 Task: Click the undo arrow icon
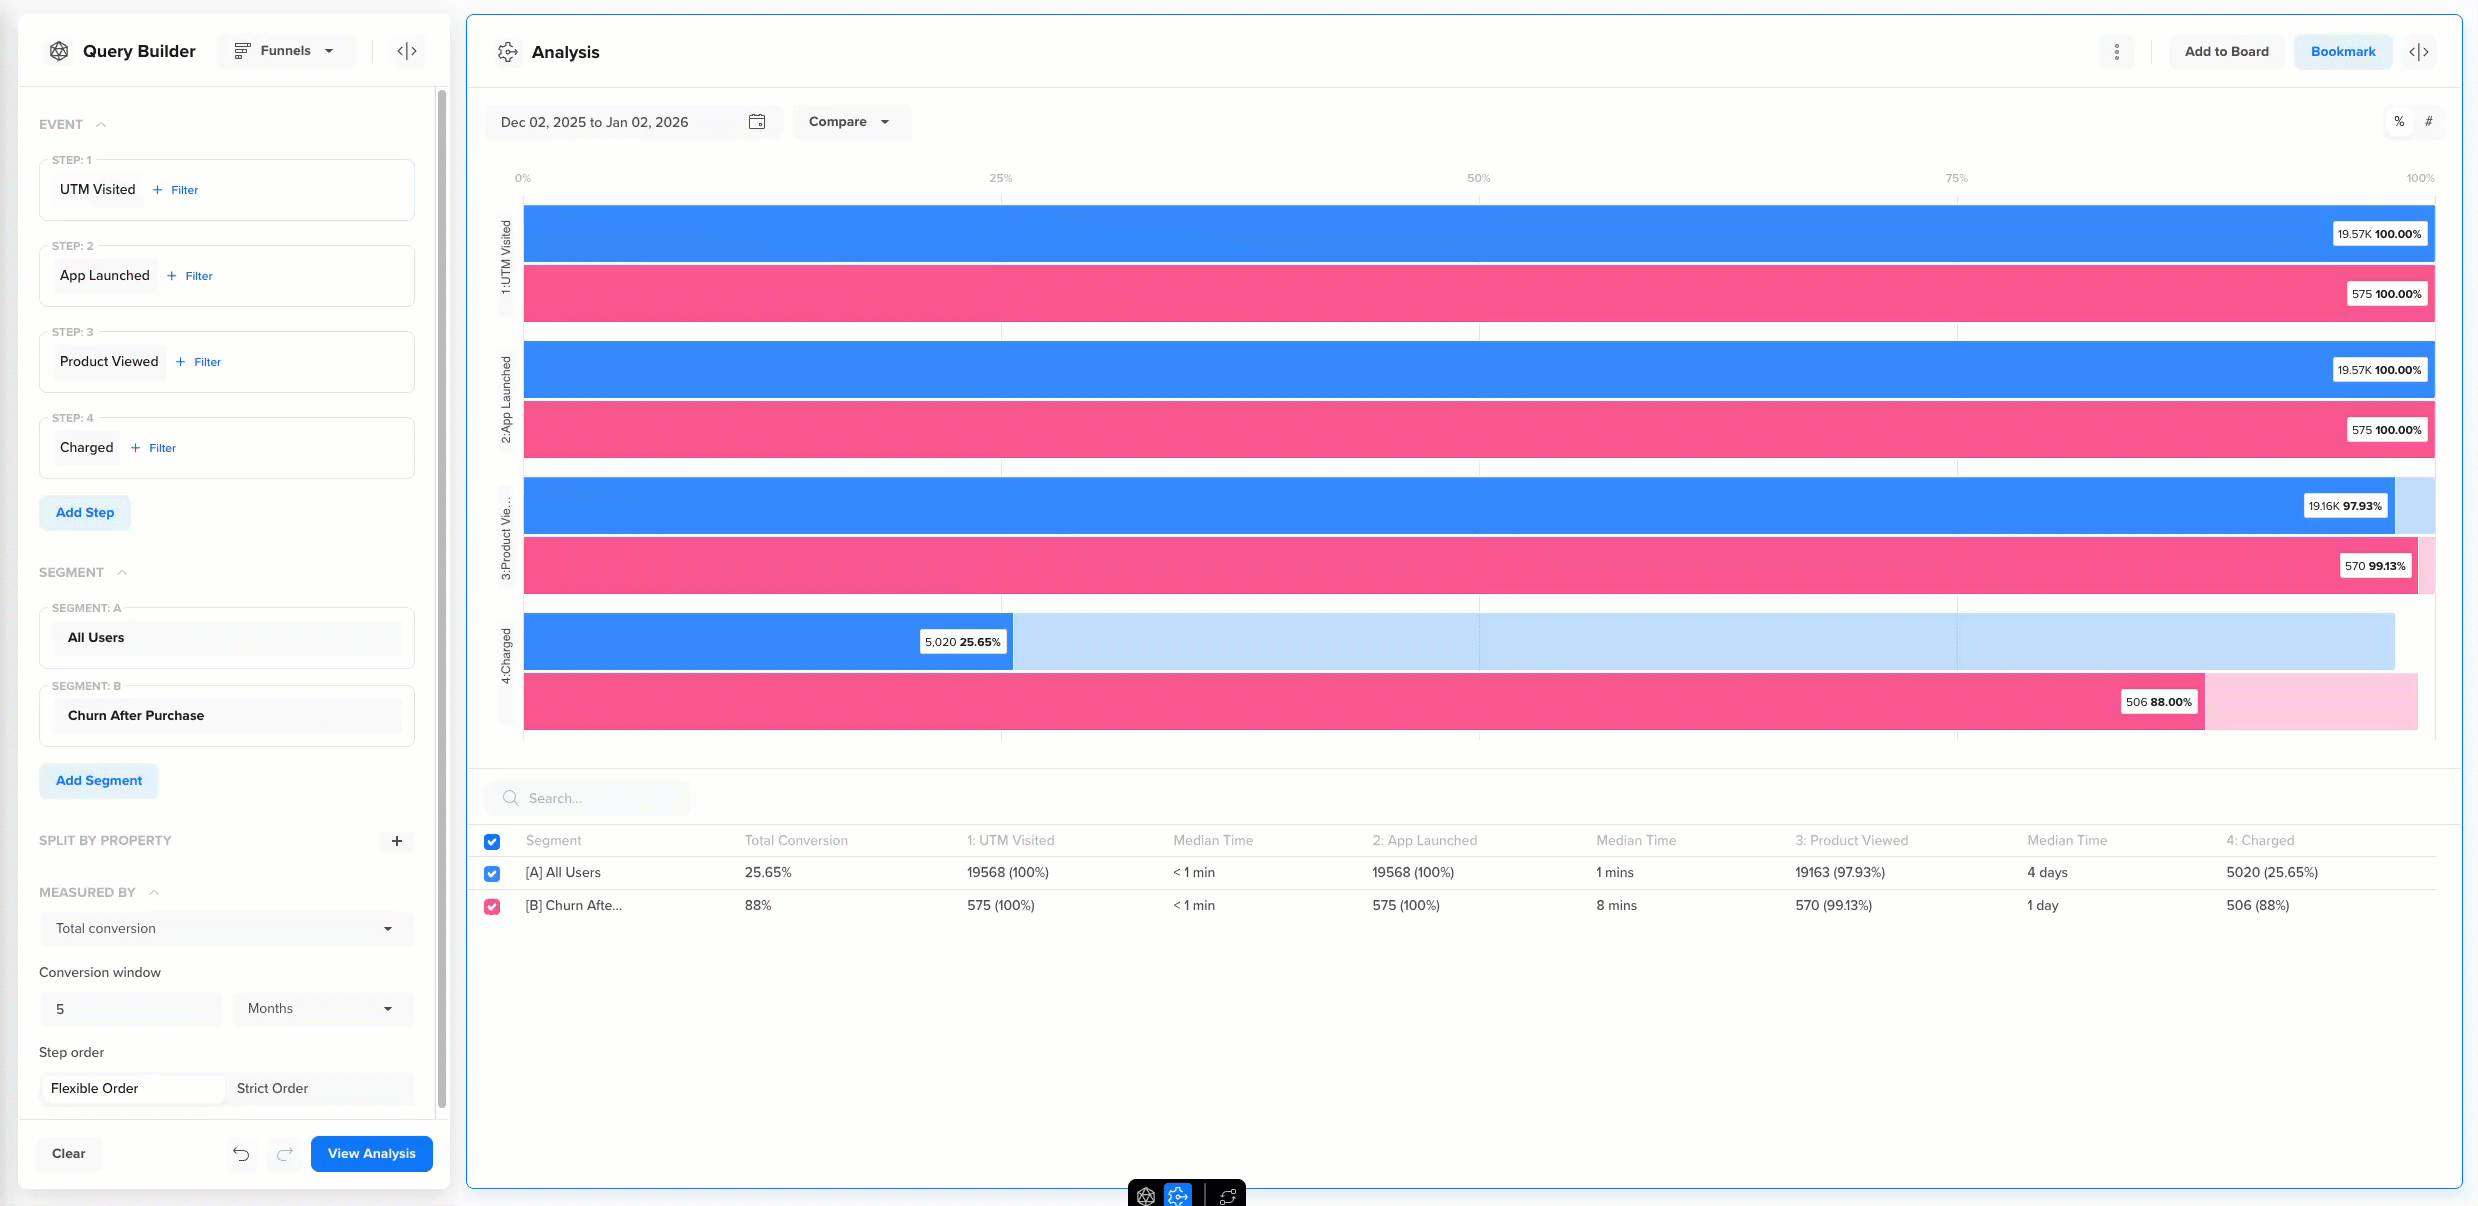(241, 1154)
